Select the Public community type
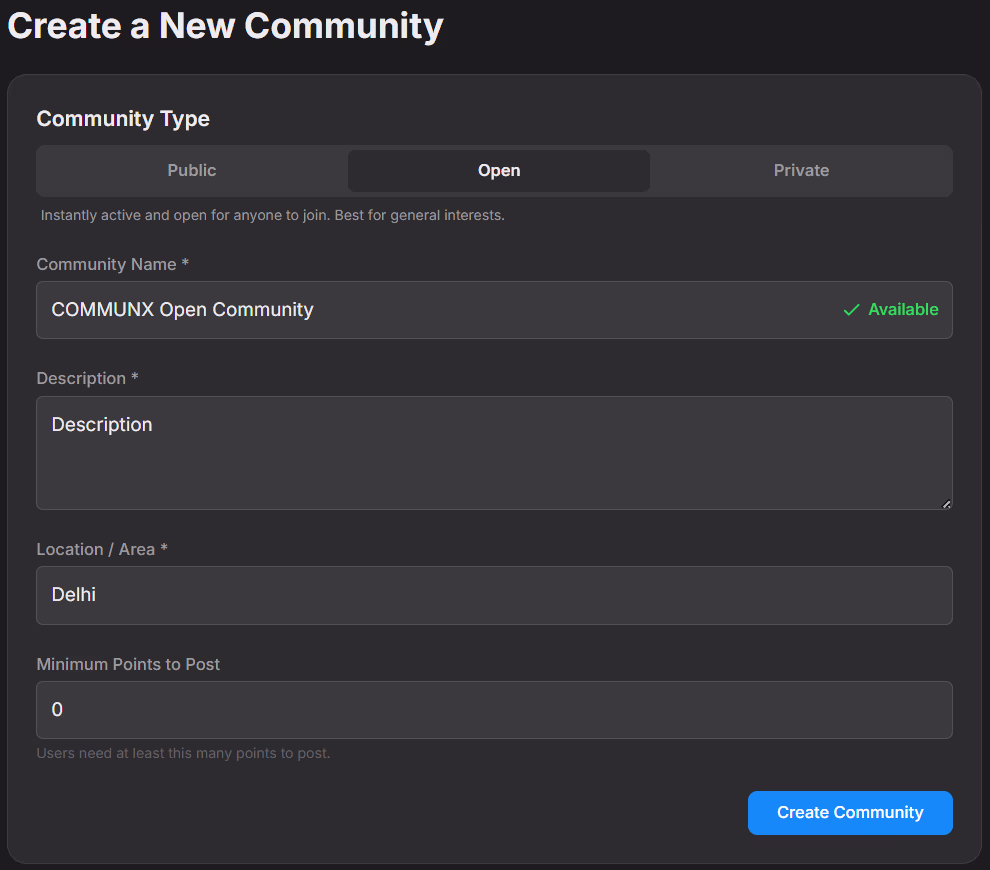Image resolution: width=990 pixels, height=870 pixels. coord(192,170)
